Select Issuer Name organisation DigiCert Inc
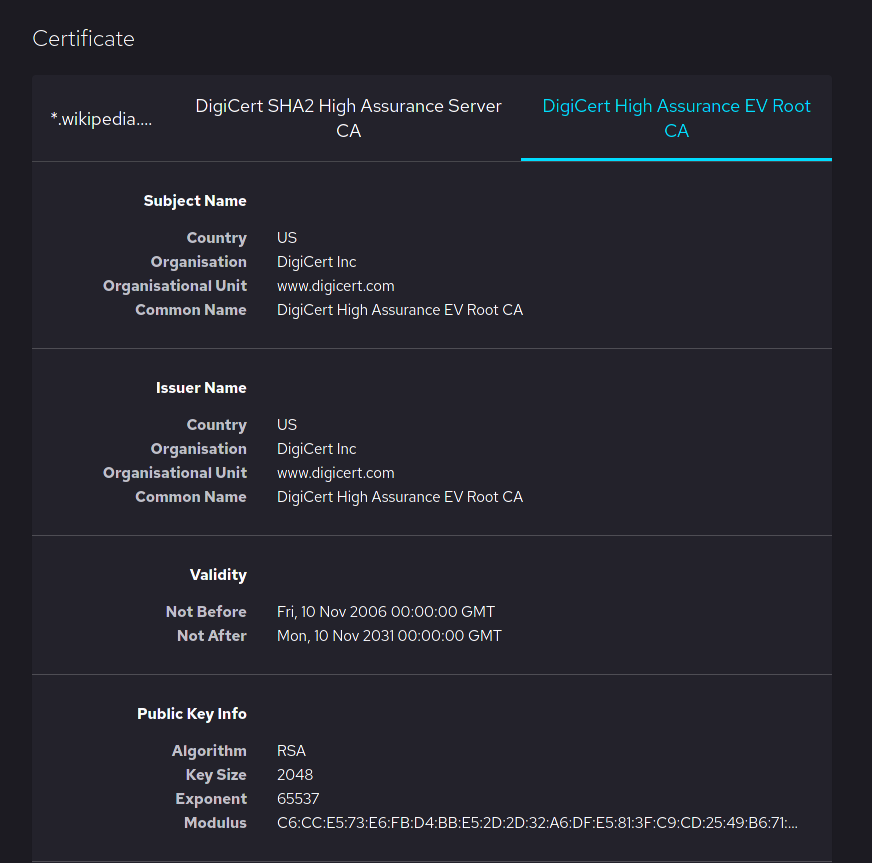872x863 pixels. tap(316, 449)
